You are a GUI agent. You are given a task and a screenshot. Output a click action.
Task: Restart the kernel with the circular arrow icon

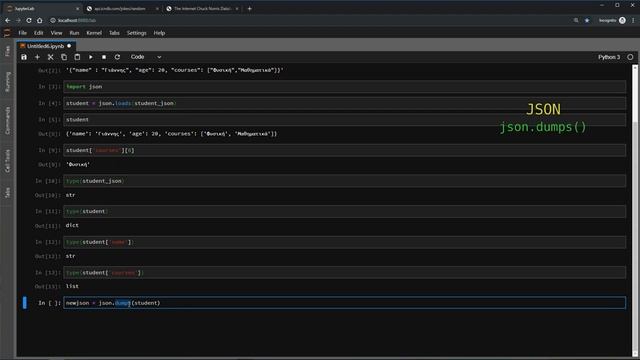pos(117,57)
